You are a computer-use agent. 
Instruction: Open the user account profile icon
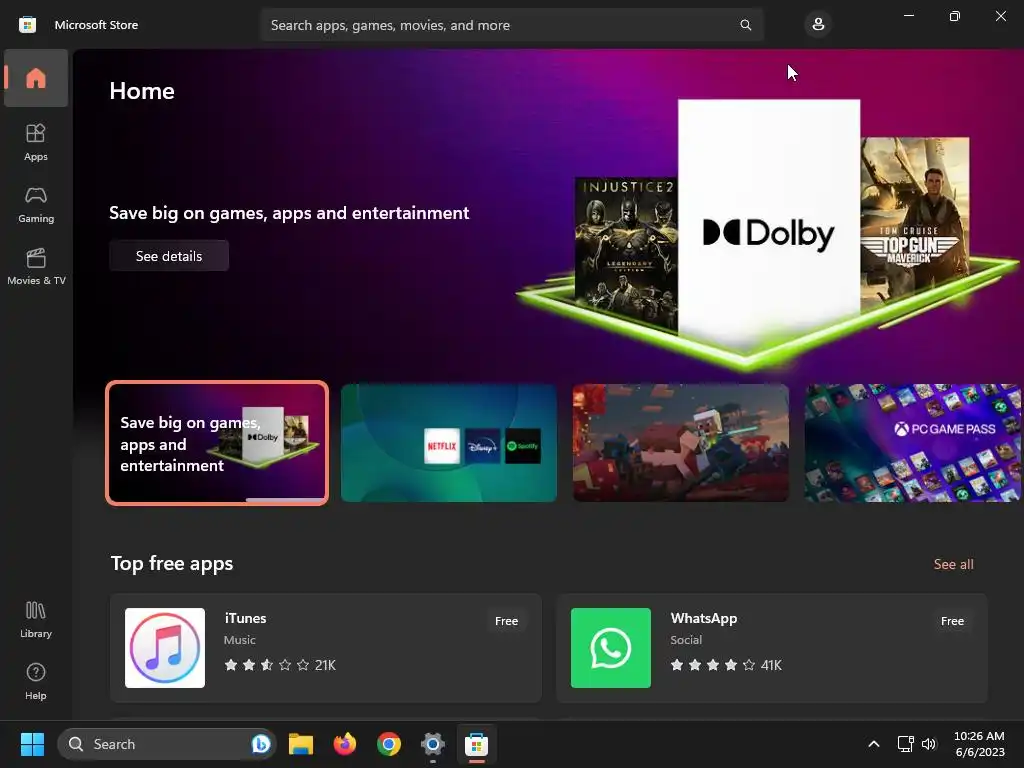[818, 25]
